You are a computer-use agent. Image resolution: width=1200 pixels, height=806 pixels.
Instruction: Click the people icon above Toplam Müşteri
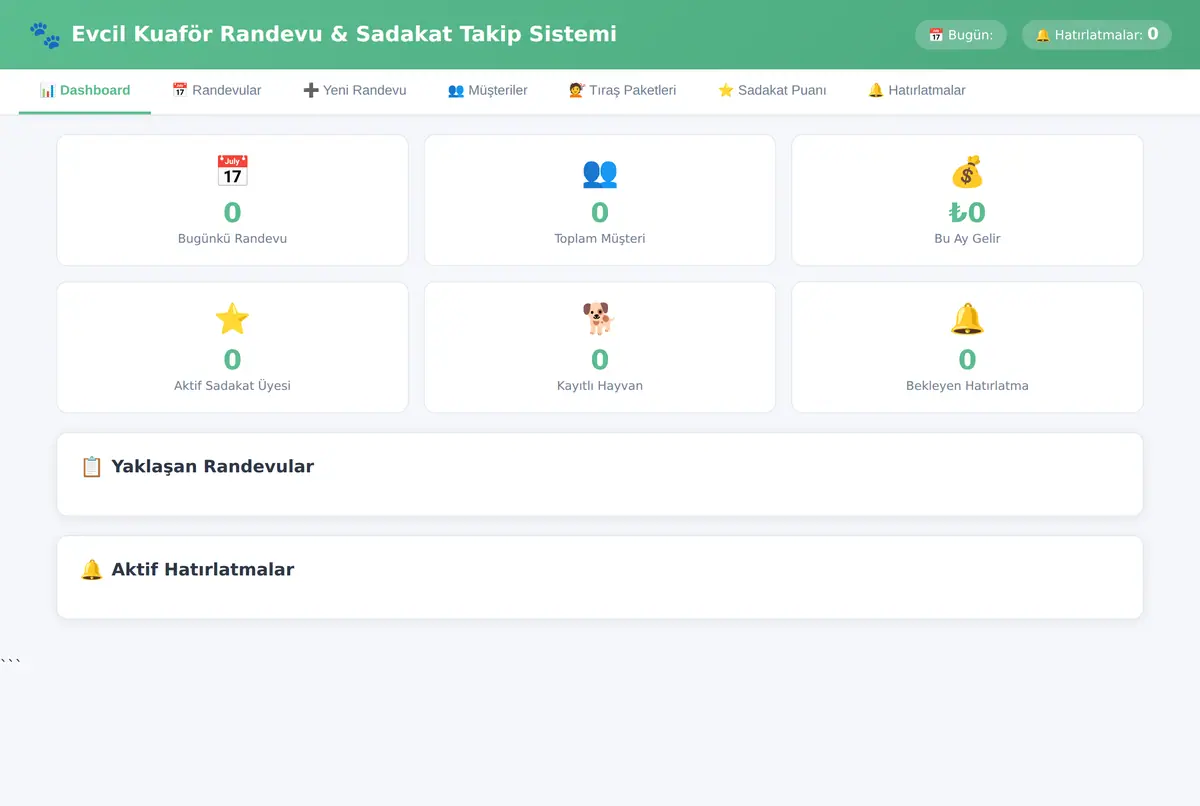pos(600,172)
